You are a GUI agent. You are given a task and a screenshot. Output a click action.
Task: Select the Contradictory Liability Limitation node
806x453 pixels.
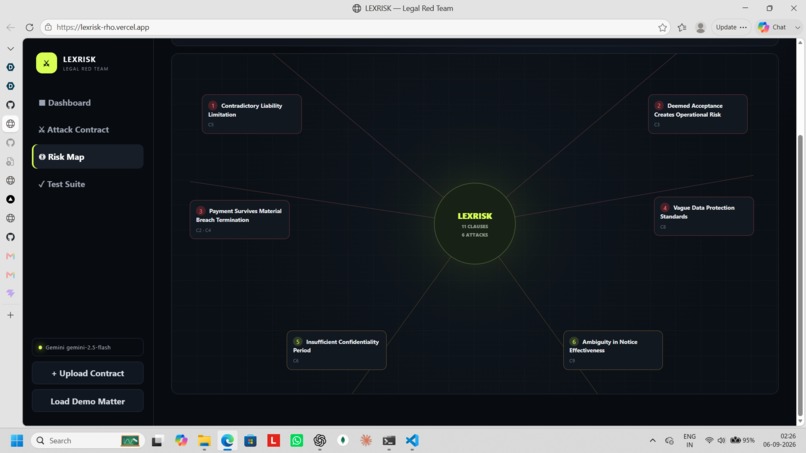click(x=251, y=114)
